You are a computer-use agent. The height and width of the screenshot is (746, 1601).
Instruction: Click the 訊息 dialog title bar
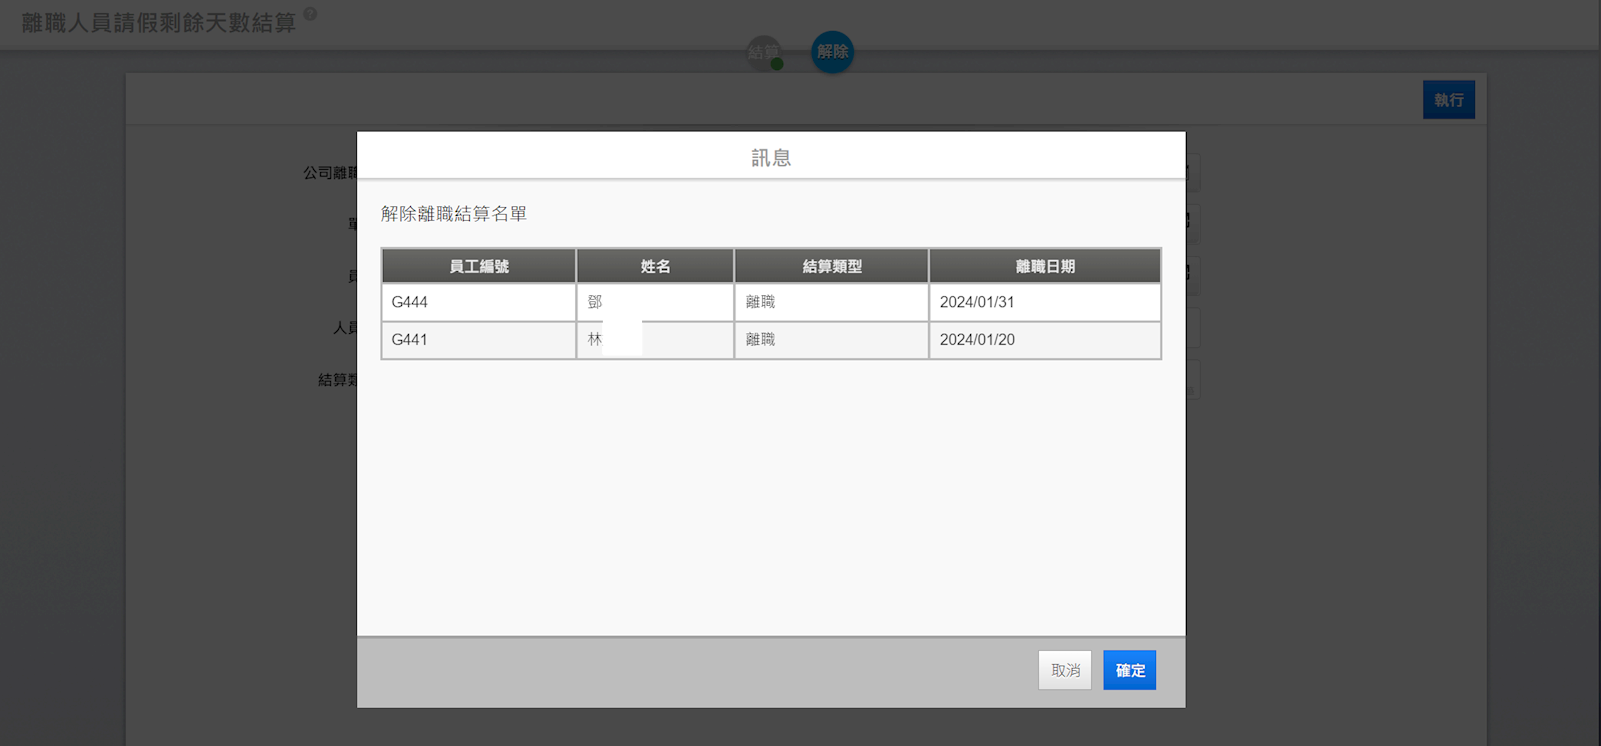tap(771, 157)
